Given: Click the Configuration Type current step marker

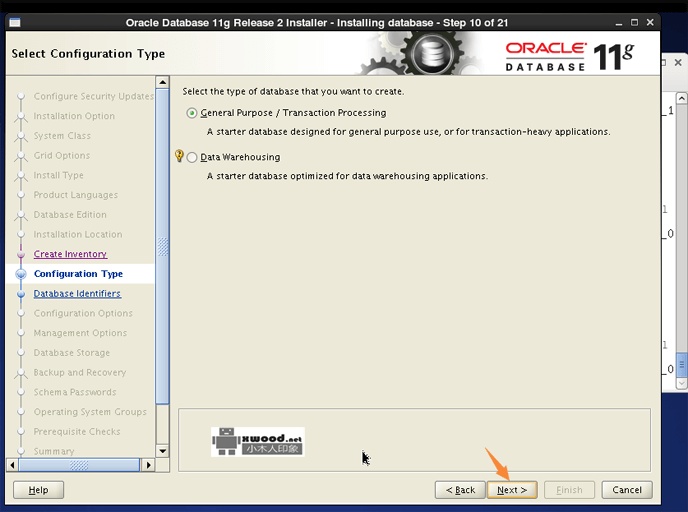Looking at the screenshot, I should [20, 274].
